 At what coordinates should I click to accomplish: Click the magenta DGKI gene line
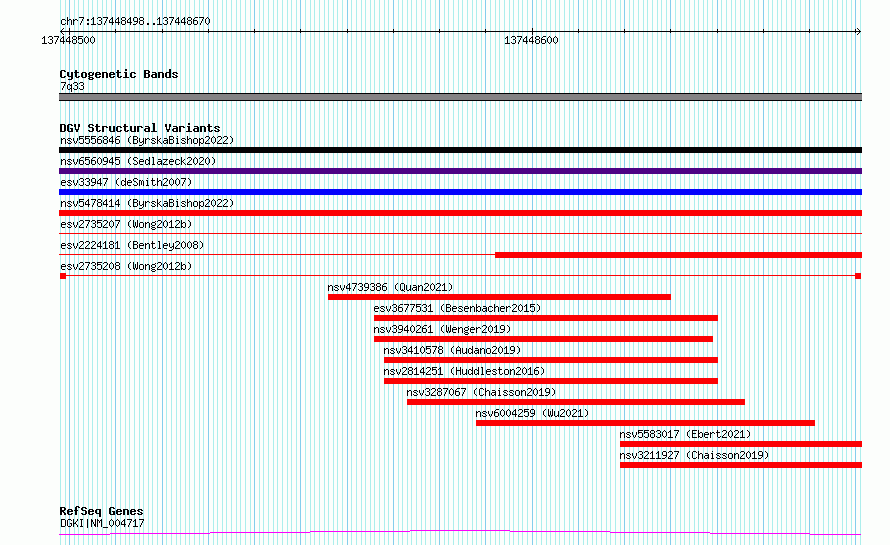click(x=460, y=533)
